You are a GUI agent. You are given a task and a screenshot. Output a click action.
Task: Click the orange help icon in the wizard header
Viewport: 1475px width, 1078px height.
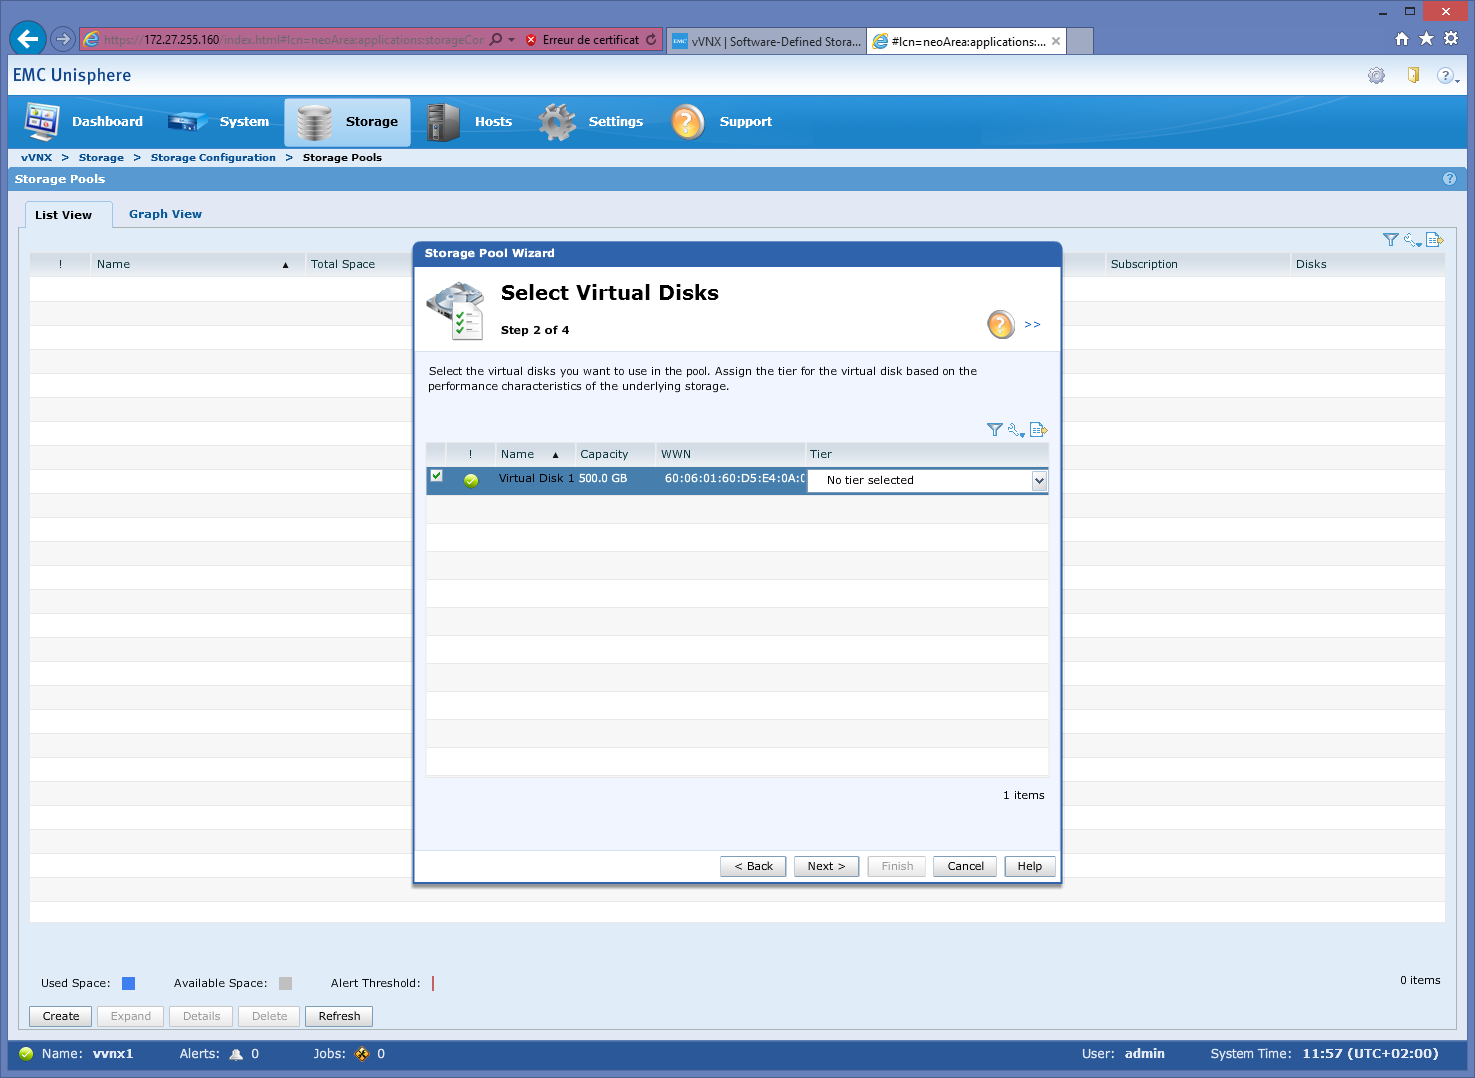coord(1000,324)
